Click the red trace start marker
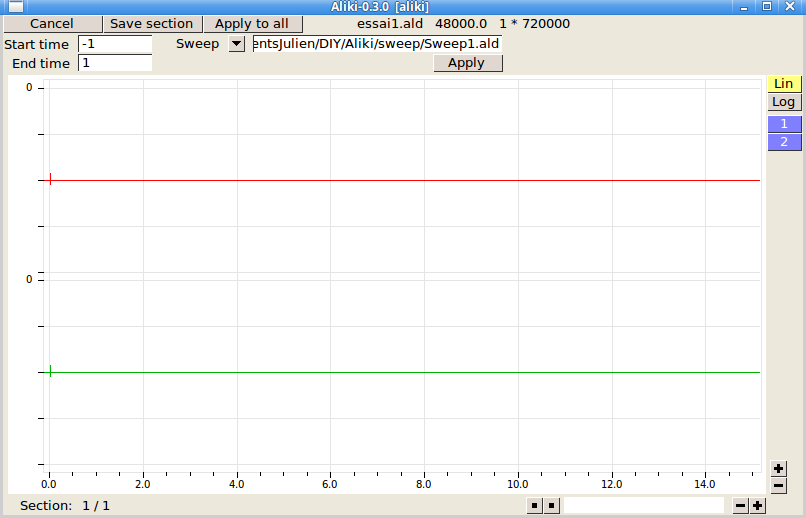The width and height of the screenshot is (806, 518). point(50,179)
